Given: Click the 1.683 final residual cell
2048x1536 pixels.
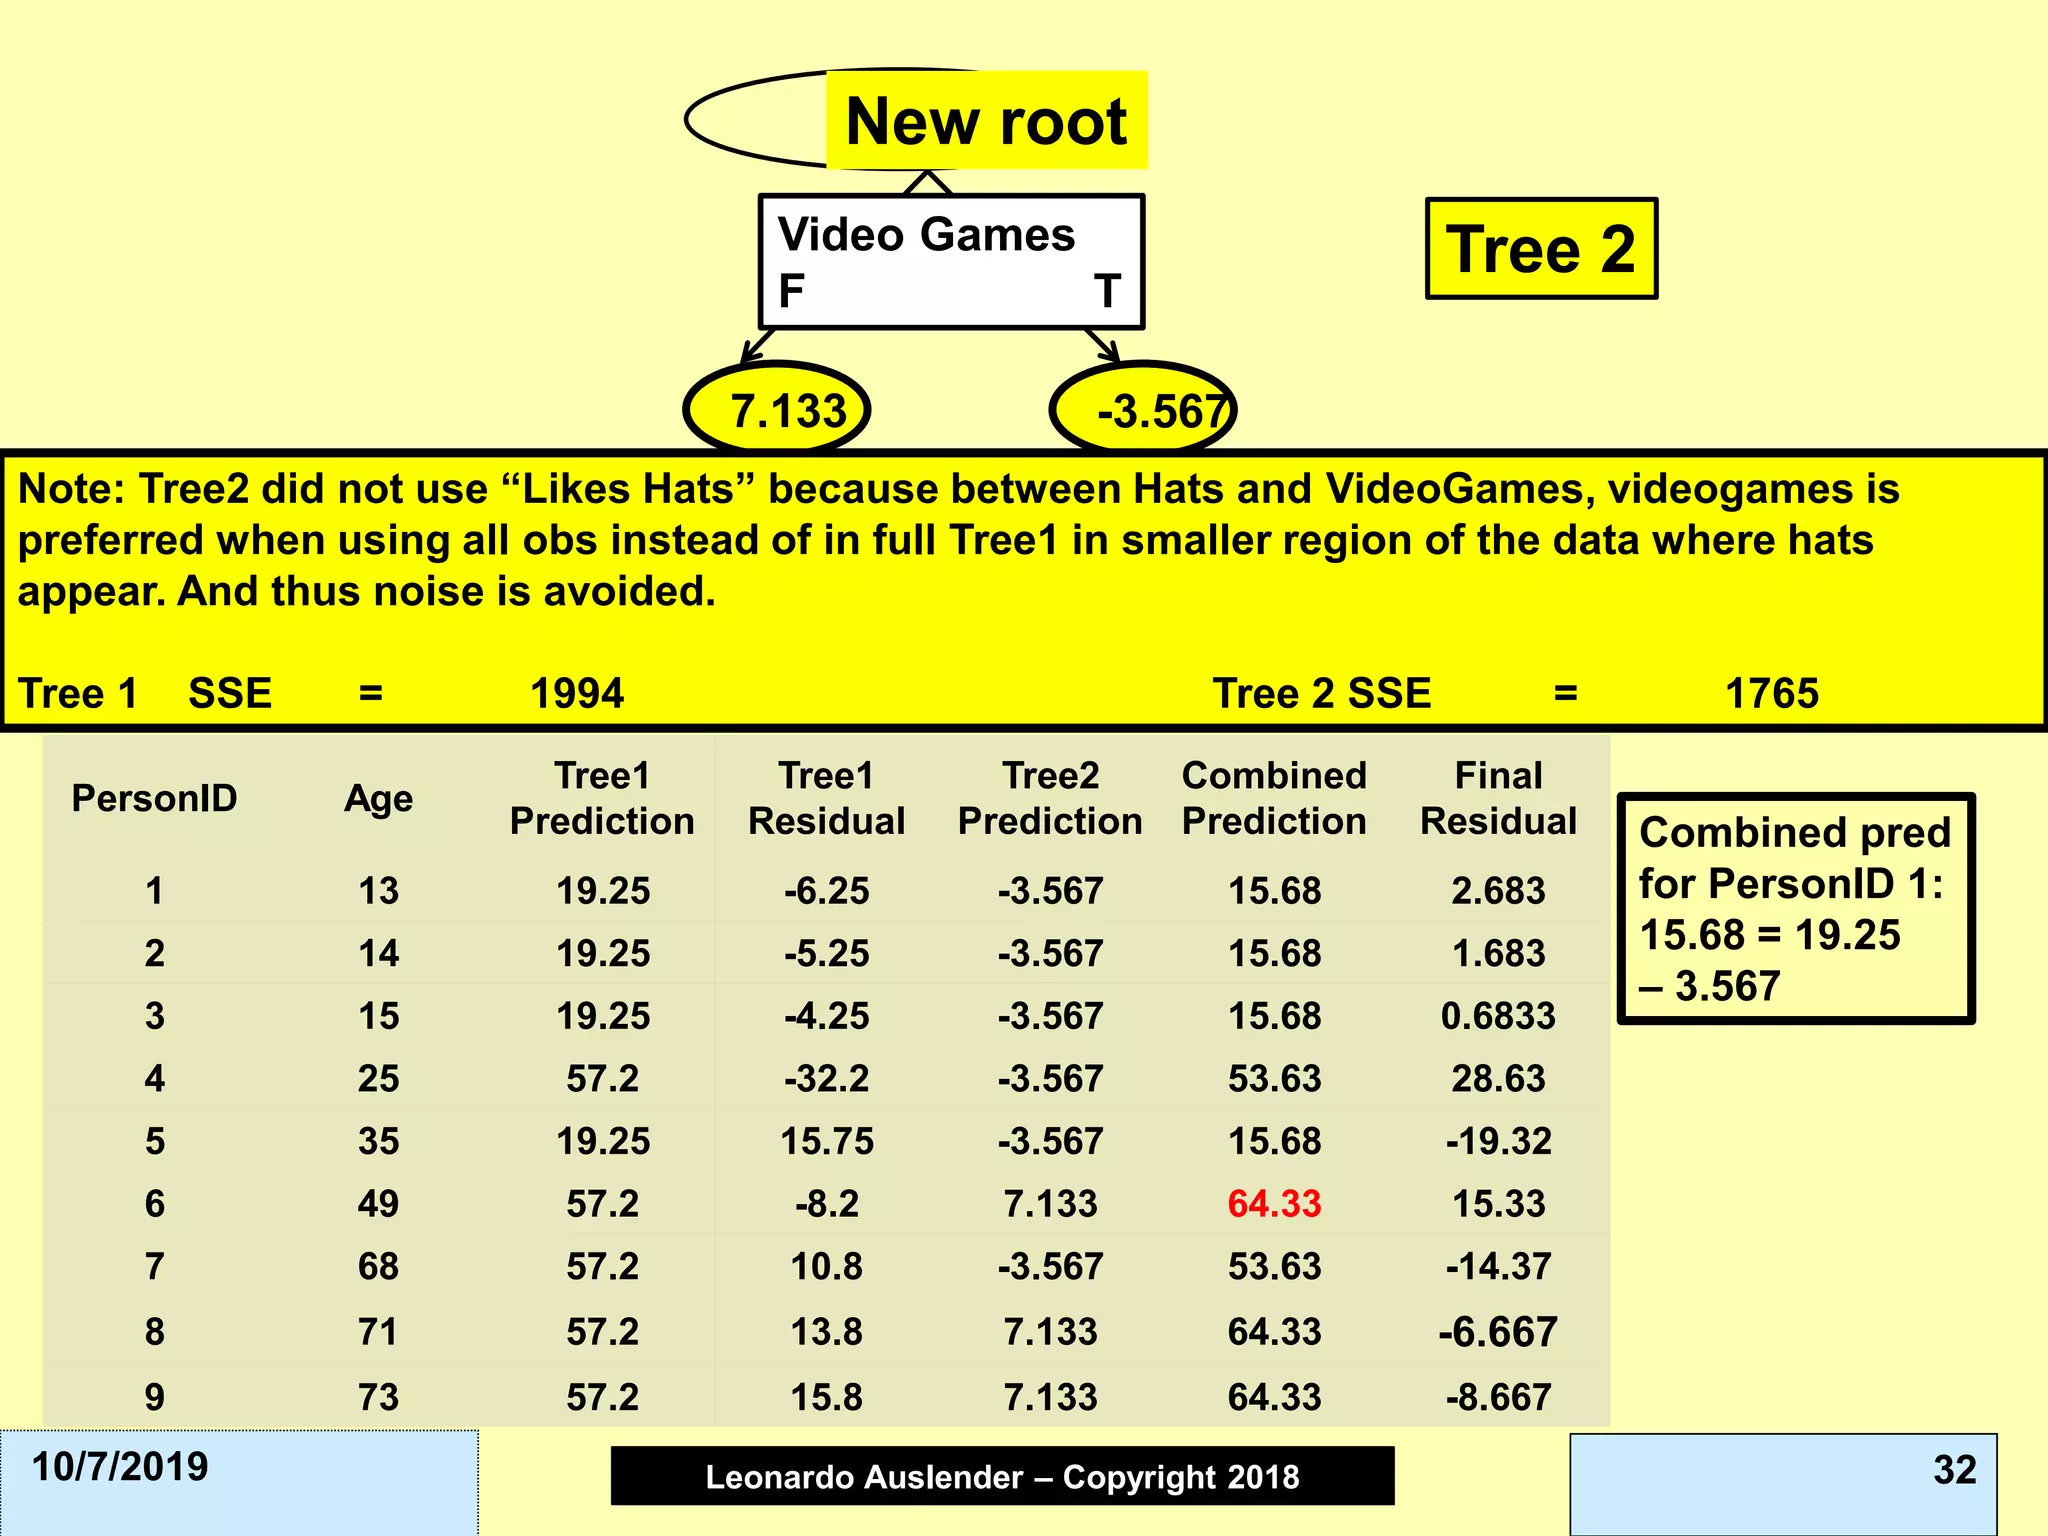Looking at the screenshot, I should coord(1498,953).
